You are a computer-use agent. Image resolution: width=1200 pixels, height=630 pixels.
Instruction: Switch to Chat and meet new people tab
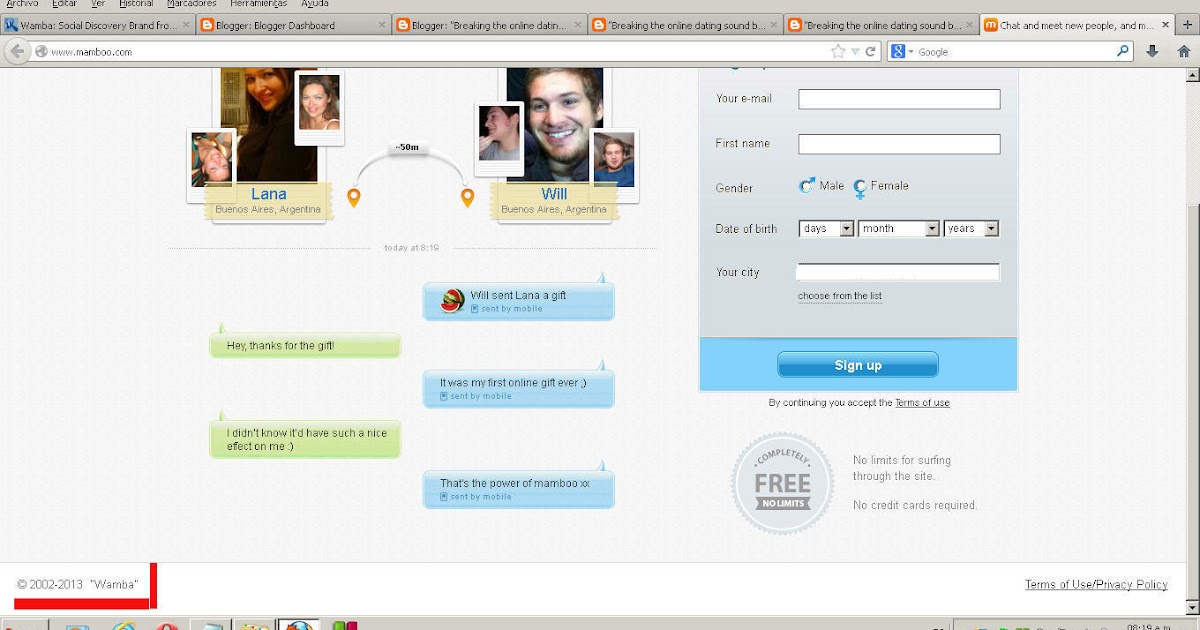[1077, 26]
